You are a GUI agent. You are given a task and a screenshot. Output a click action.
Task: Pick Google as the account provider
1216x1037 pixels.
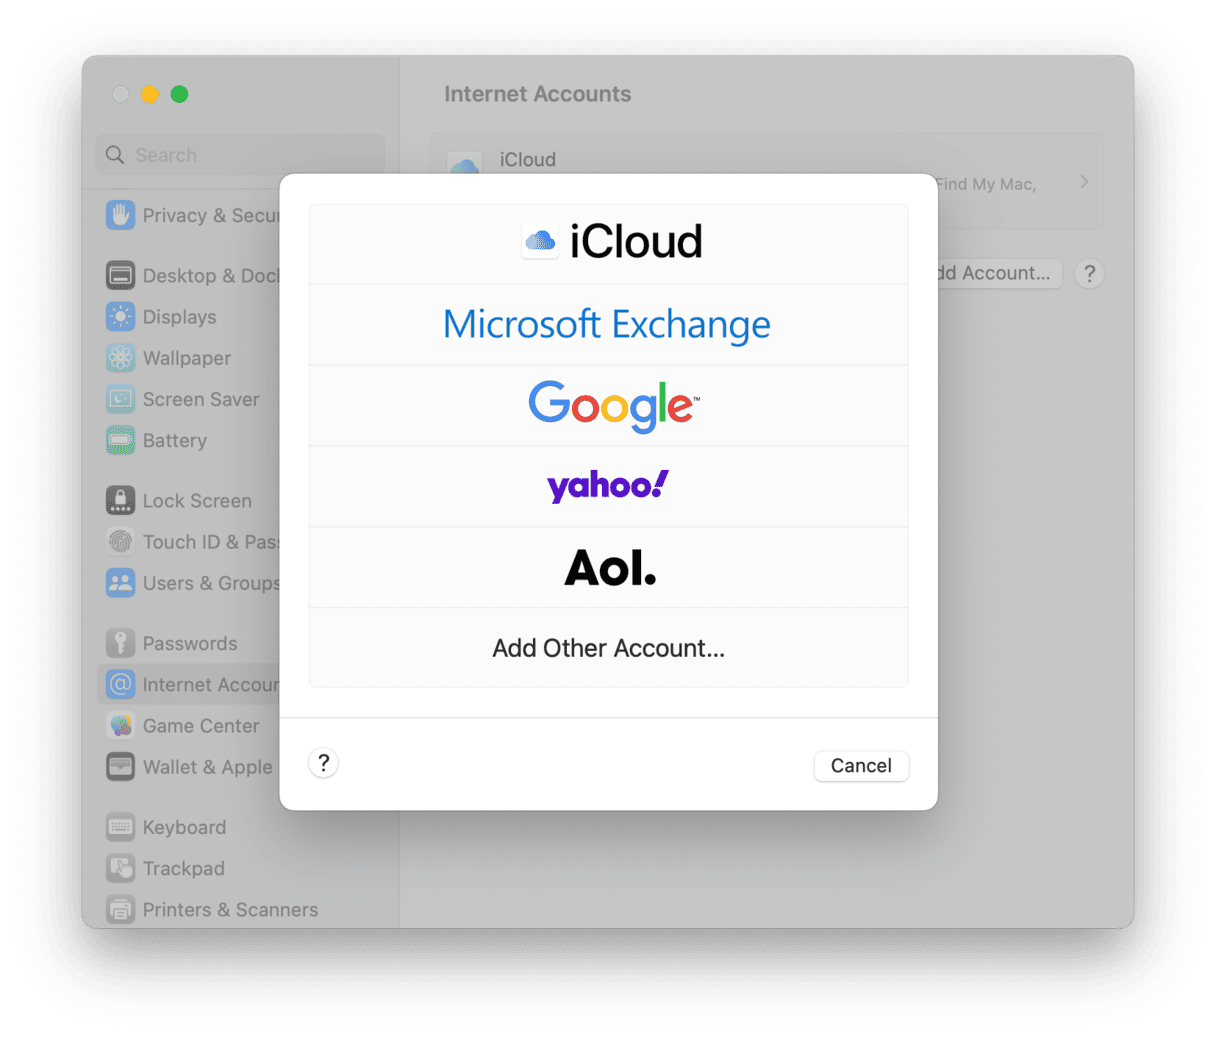click(608, 406)
